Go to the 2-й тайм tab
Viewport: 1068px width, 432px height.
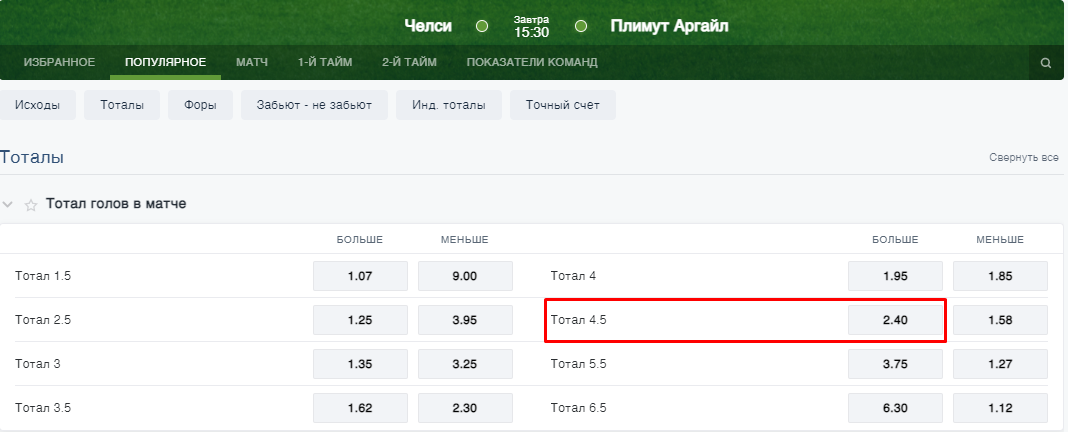409,62
